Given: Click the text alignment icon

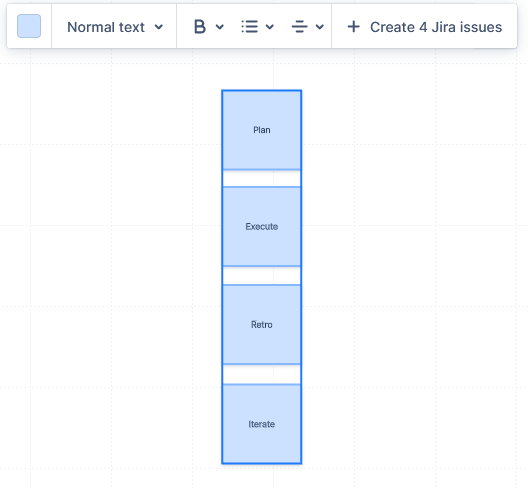Looking at the screenshot, I should (299, 27).
